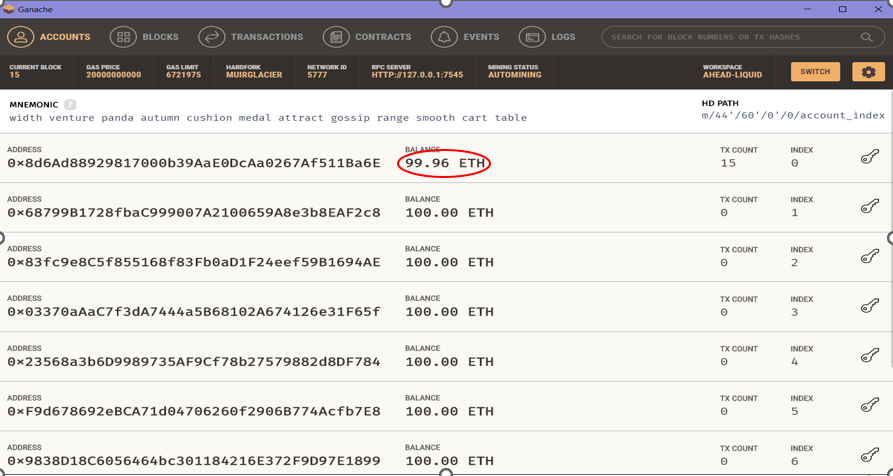Image resolution: width=893 pixels, height=476 pixels.
Task: Click the Blocks grid icon
Action: (123, 37)
